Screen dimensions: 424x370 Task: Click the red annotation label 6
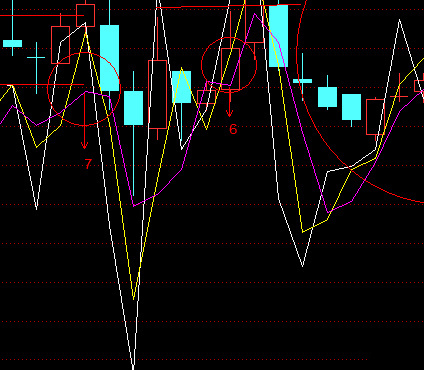click(x=233, y=129)
